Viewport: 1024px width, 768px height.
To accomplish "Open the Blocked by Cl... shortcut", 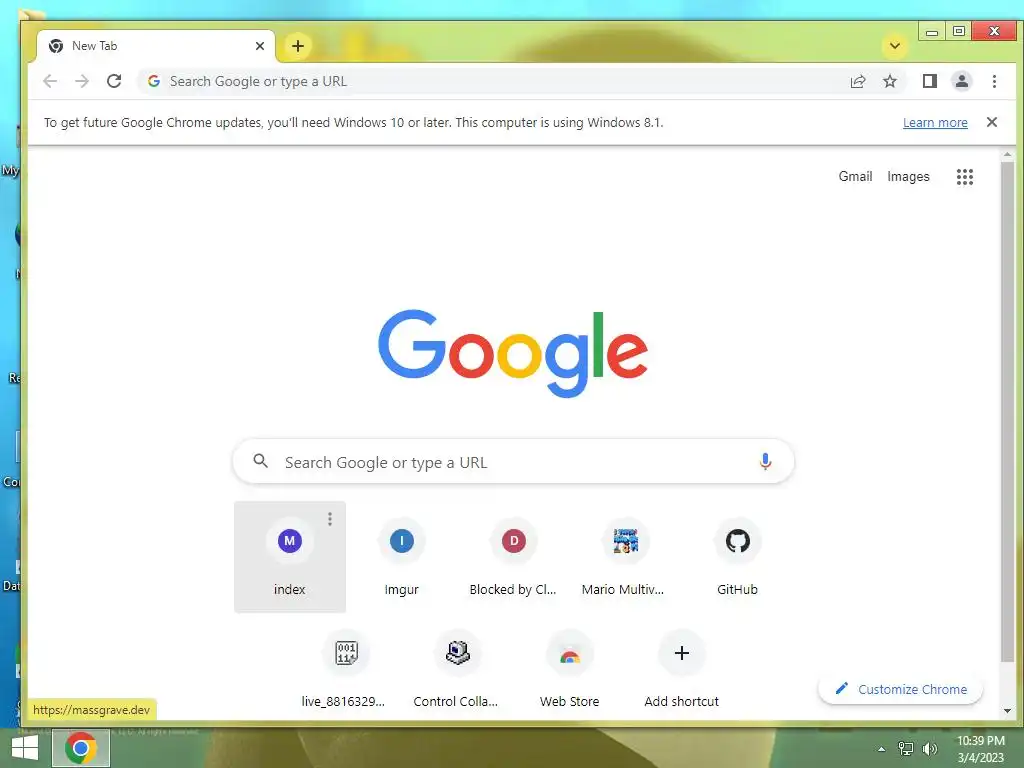I will click(513, 556).
